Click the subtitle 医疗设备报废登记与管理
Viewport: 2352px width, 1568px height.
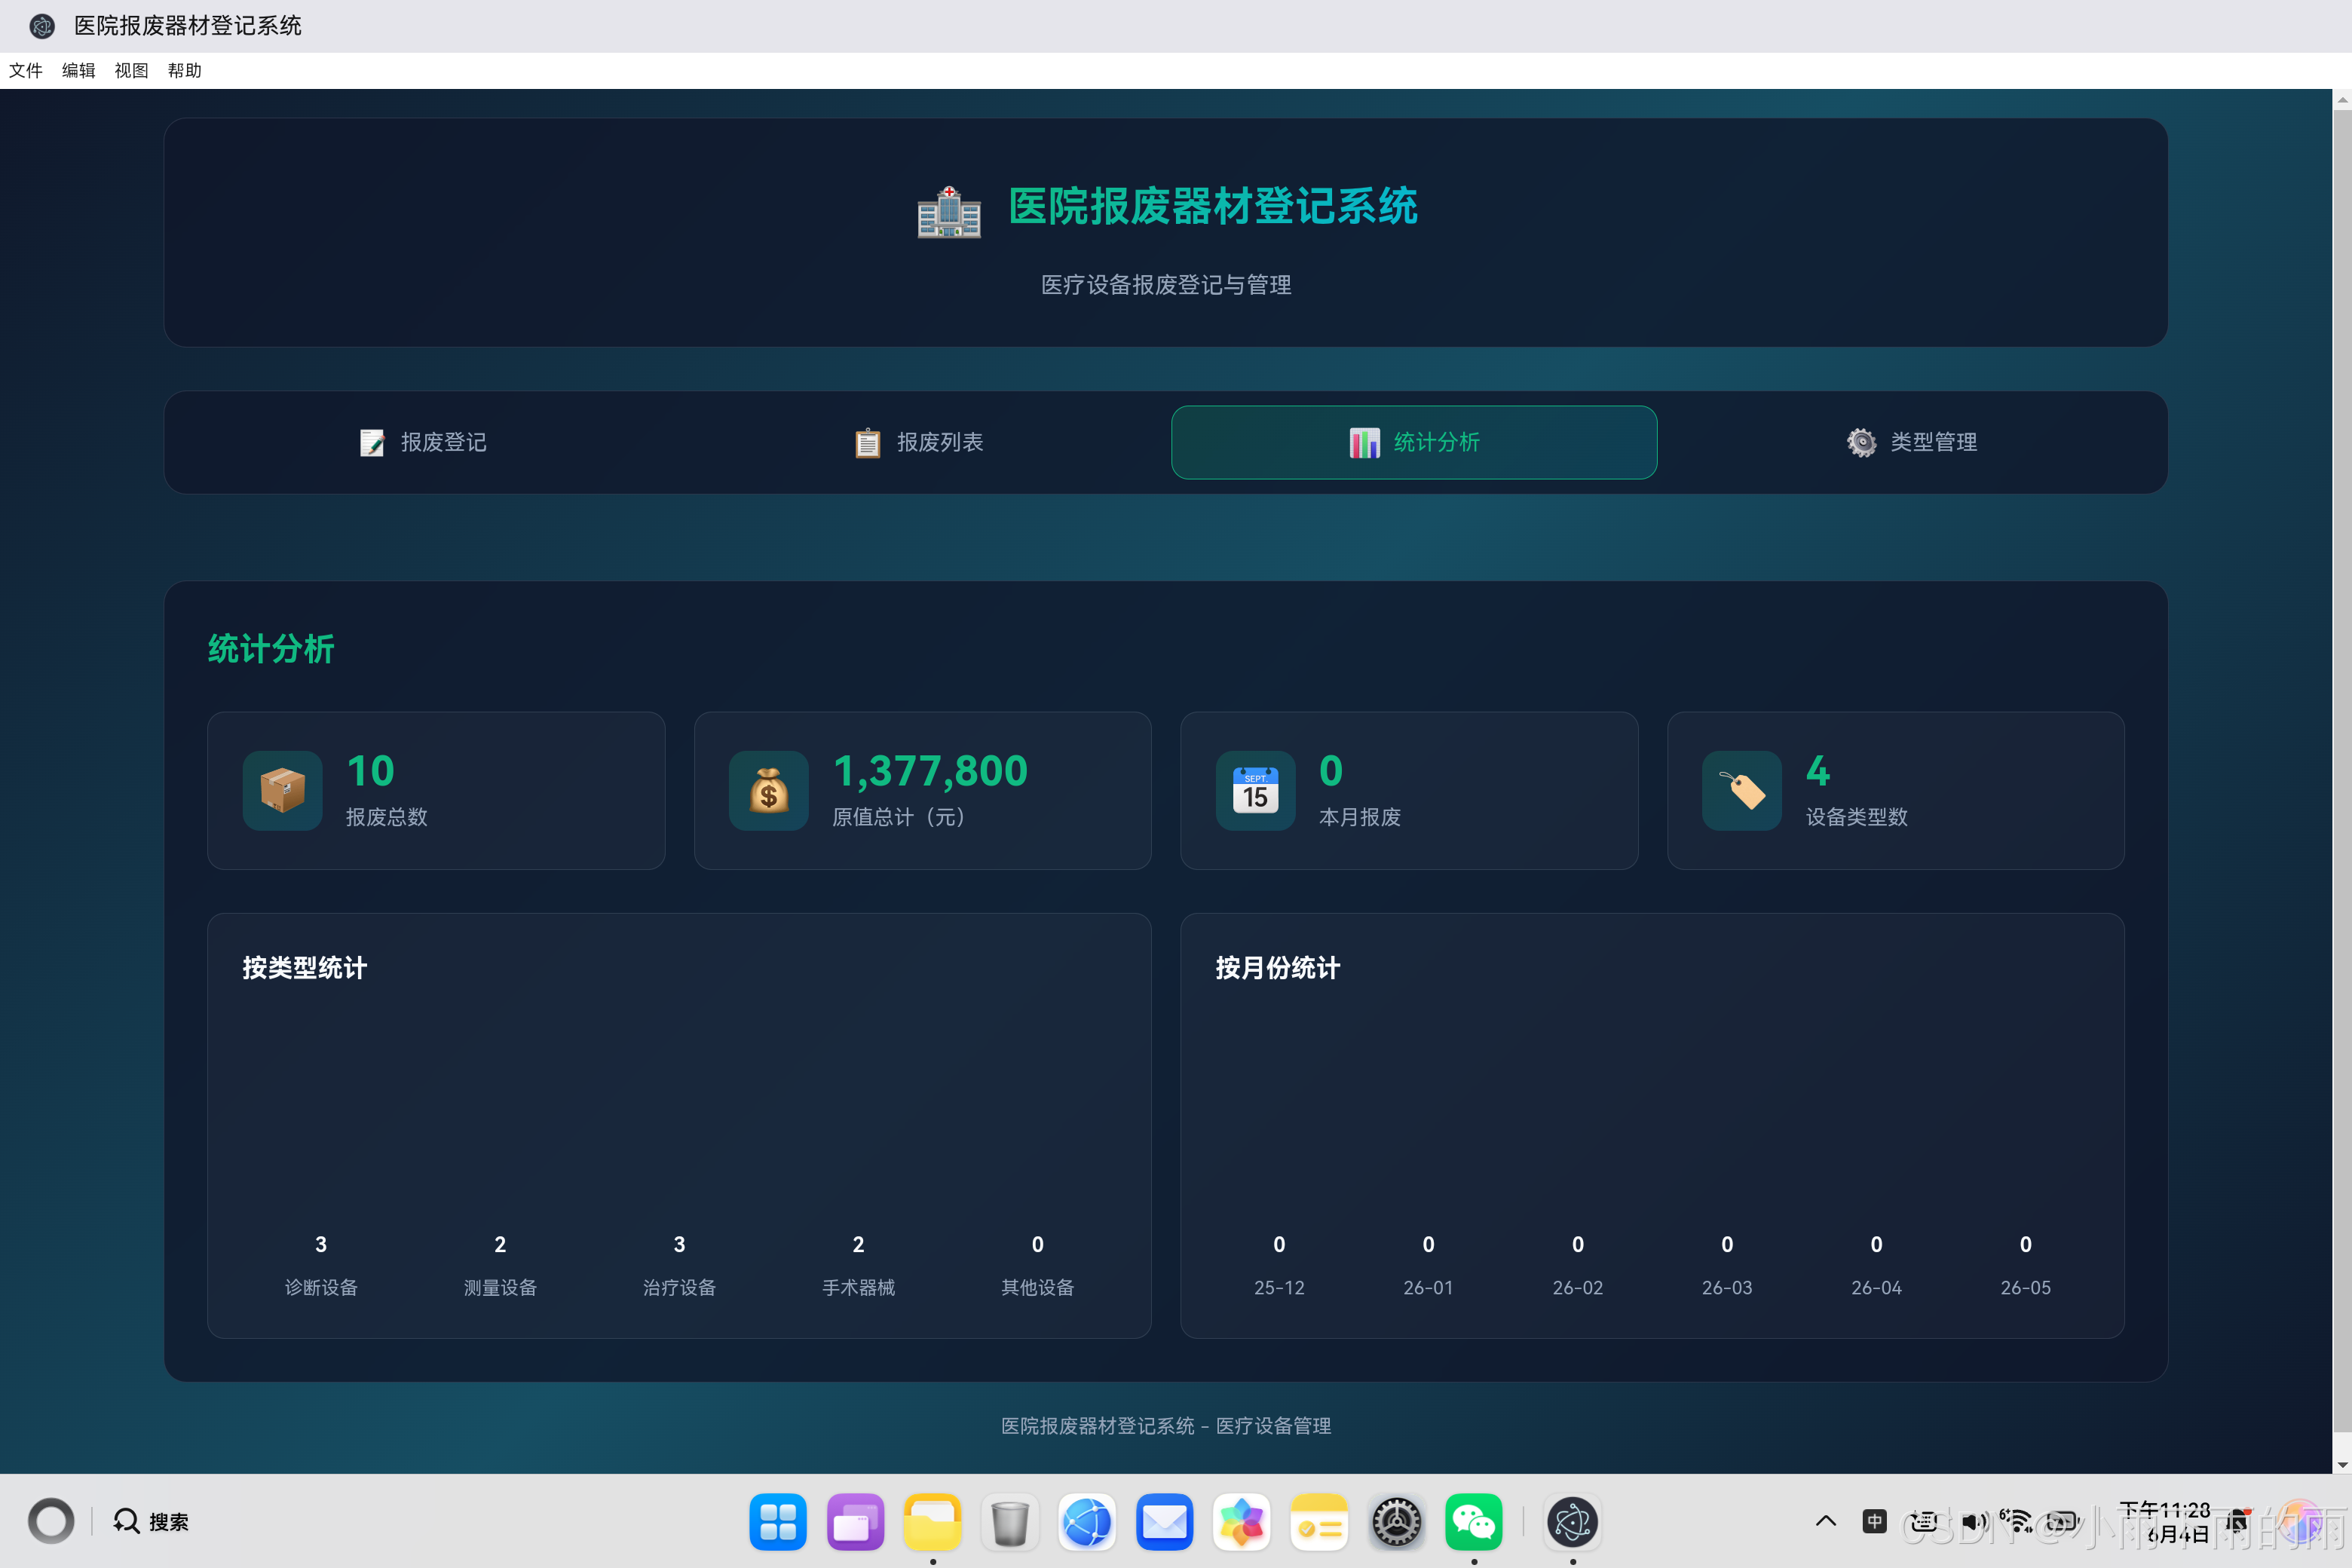(1166, 285)
